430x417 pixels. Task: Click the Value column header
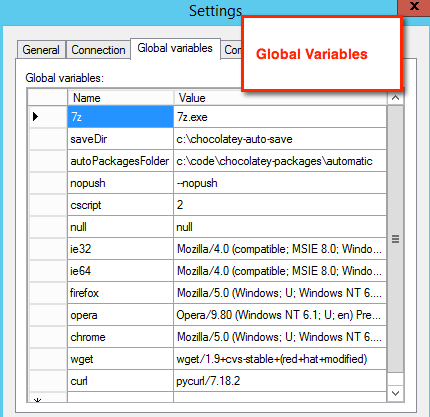[280, 98]
